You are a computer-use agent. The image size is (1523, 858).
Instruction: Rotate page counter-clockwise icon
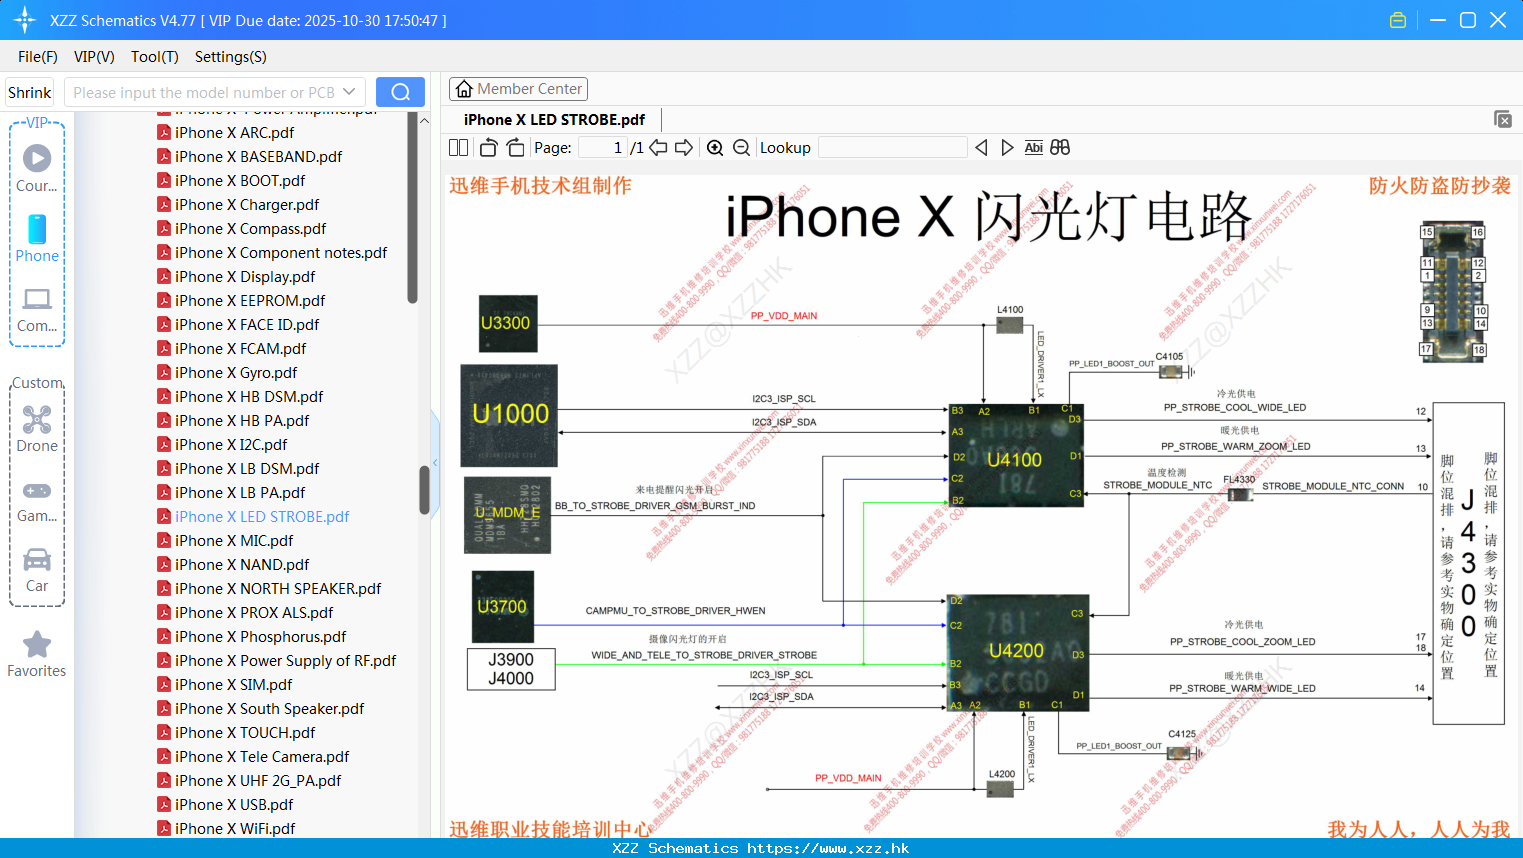[x=488, y=147]
